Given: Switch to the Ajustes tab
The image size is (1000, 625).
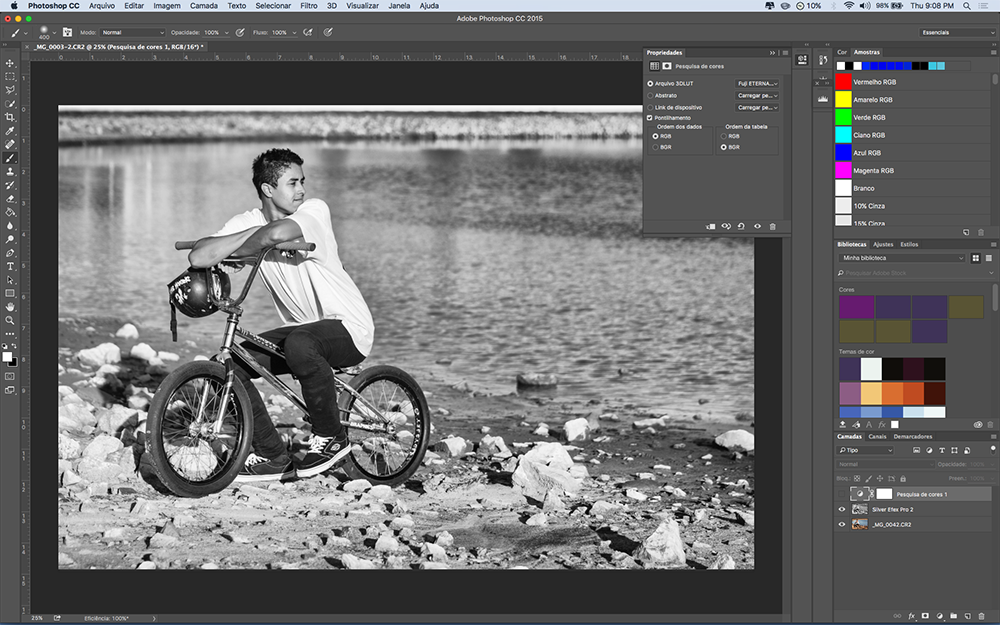Looking at the screenshot, I should (883, 244).
